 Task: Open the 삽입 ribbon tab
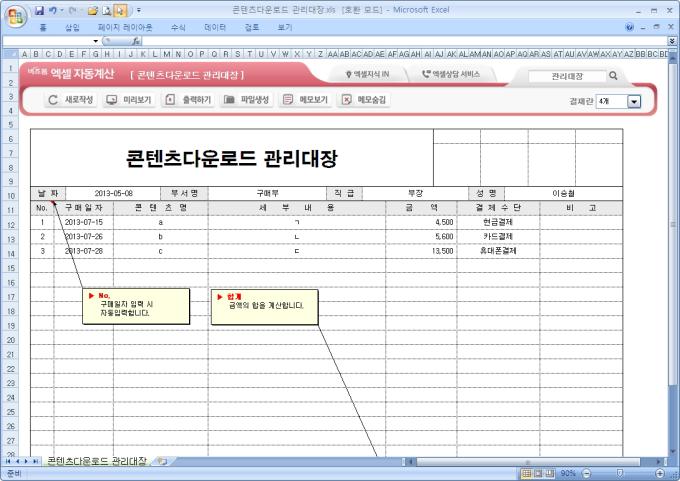point(72,27)
